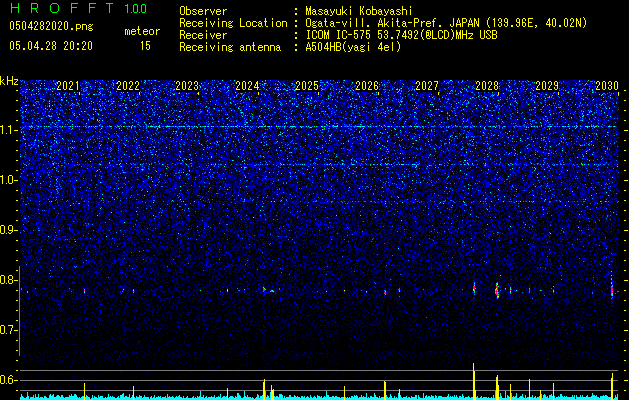
Task: Click the A504HB(yagi 4el) antenna text
Action: [x=353, y=47]
